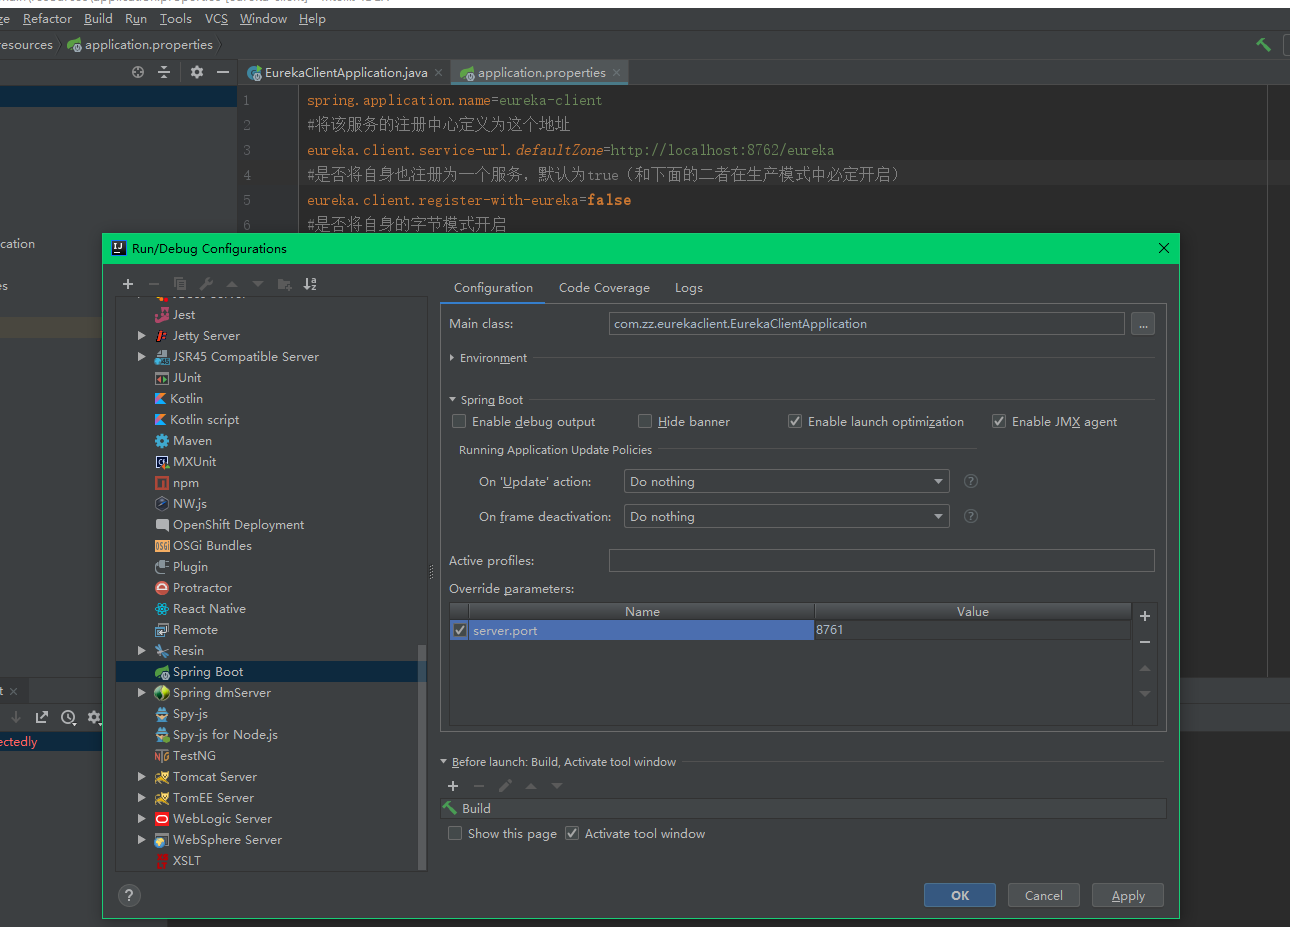Screen dimensions: 1290x927
Task: Open On frame deactivation dropdown
Action: [x=786, y=516]
